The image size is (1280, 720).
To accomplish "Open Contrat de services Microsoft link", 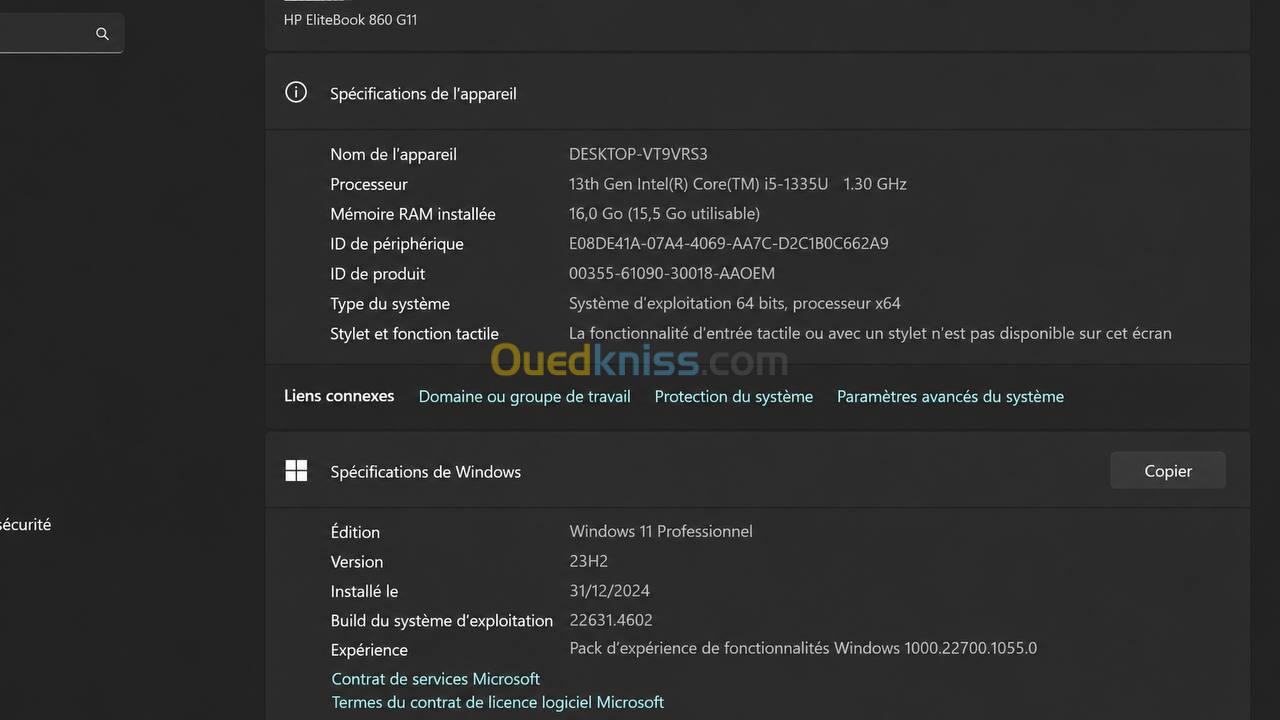I will [x=435, y=679].
